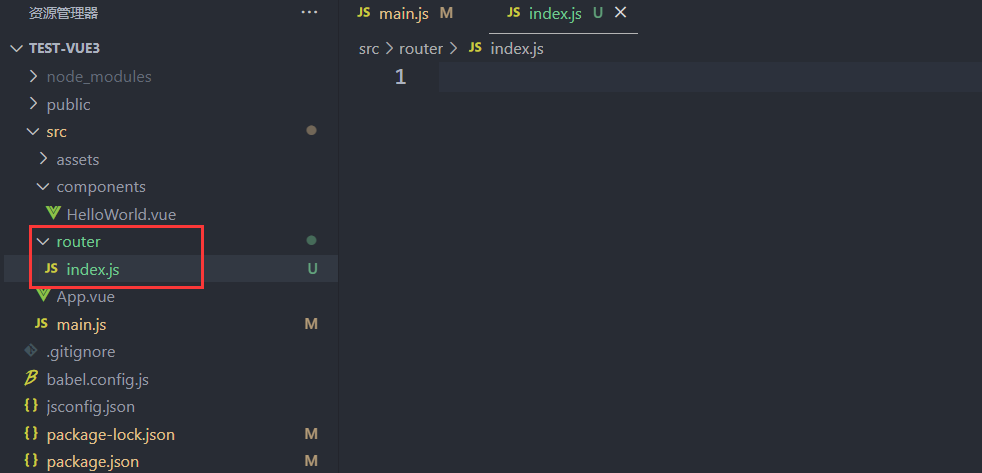Click the src breadcrumb segment
This screenshot has width=982, height=473.
click(368, 48)
